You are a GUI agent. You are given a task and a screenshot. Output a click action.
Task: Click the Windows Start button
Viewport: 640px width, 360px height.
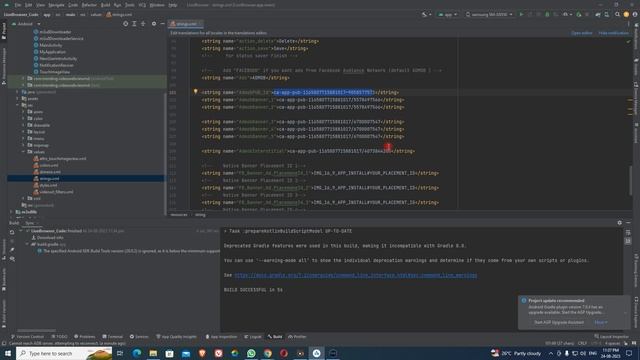pos(7,353)
